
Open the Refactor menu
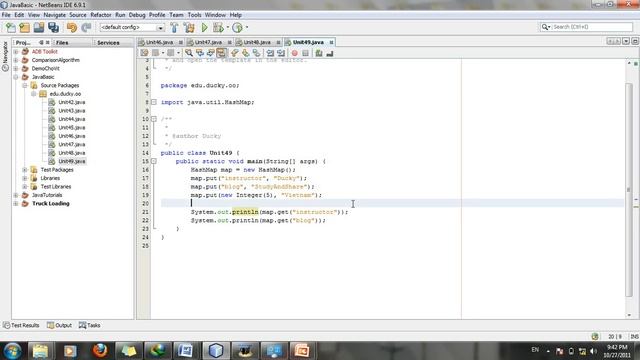(100, 15)
